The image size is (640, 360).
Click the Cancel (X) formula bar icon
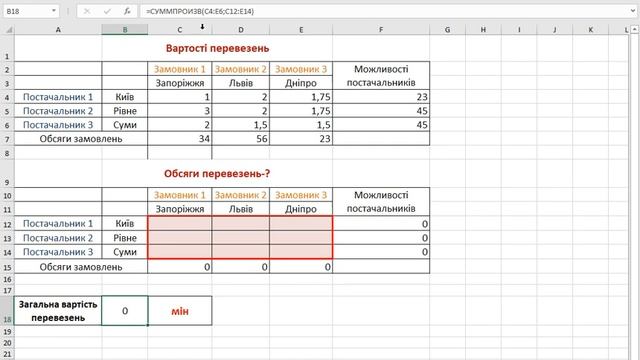click(x=87, y=11)
